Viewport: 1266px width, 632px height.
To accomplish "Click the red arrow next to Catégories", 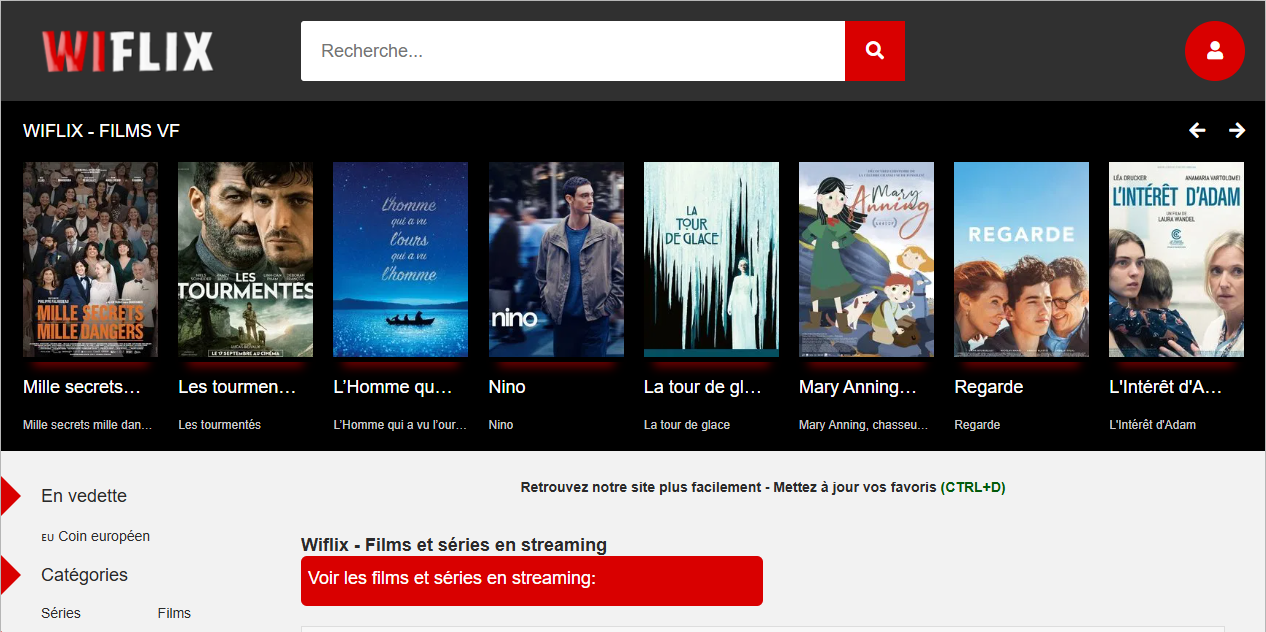I will pyautogui.click(x=10, y=574).
